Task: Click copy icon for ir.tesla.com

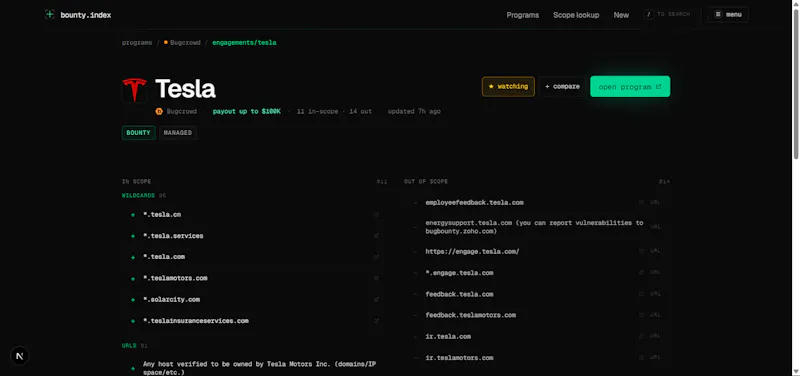Action: (x=641, y=337)
